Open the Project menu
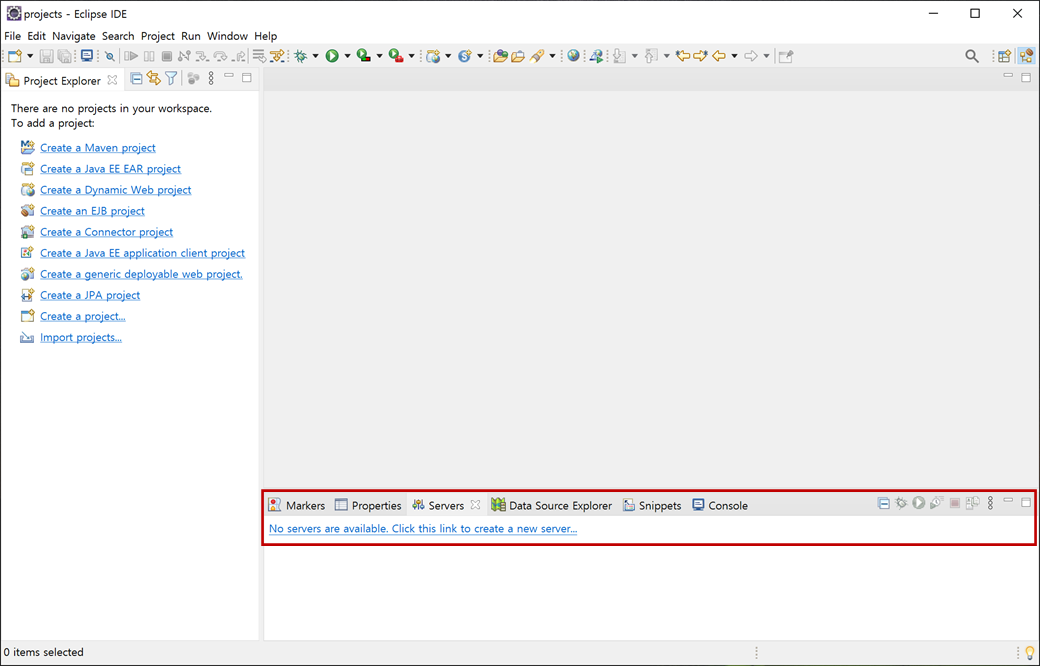The image size is (1040, 666). [x=158, y=36]
